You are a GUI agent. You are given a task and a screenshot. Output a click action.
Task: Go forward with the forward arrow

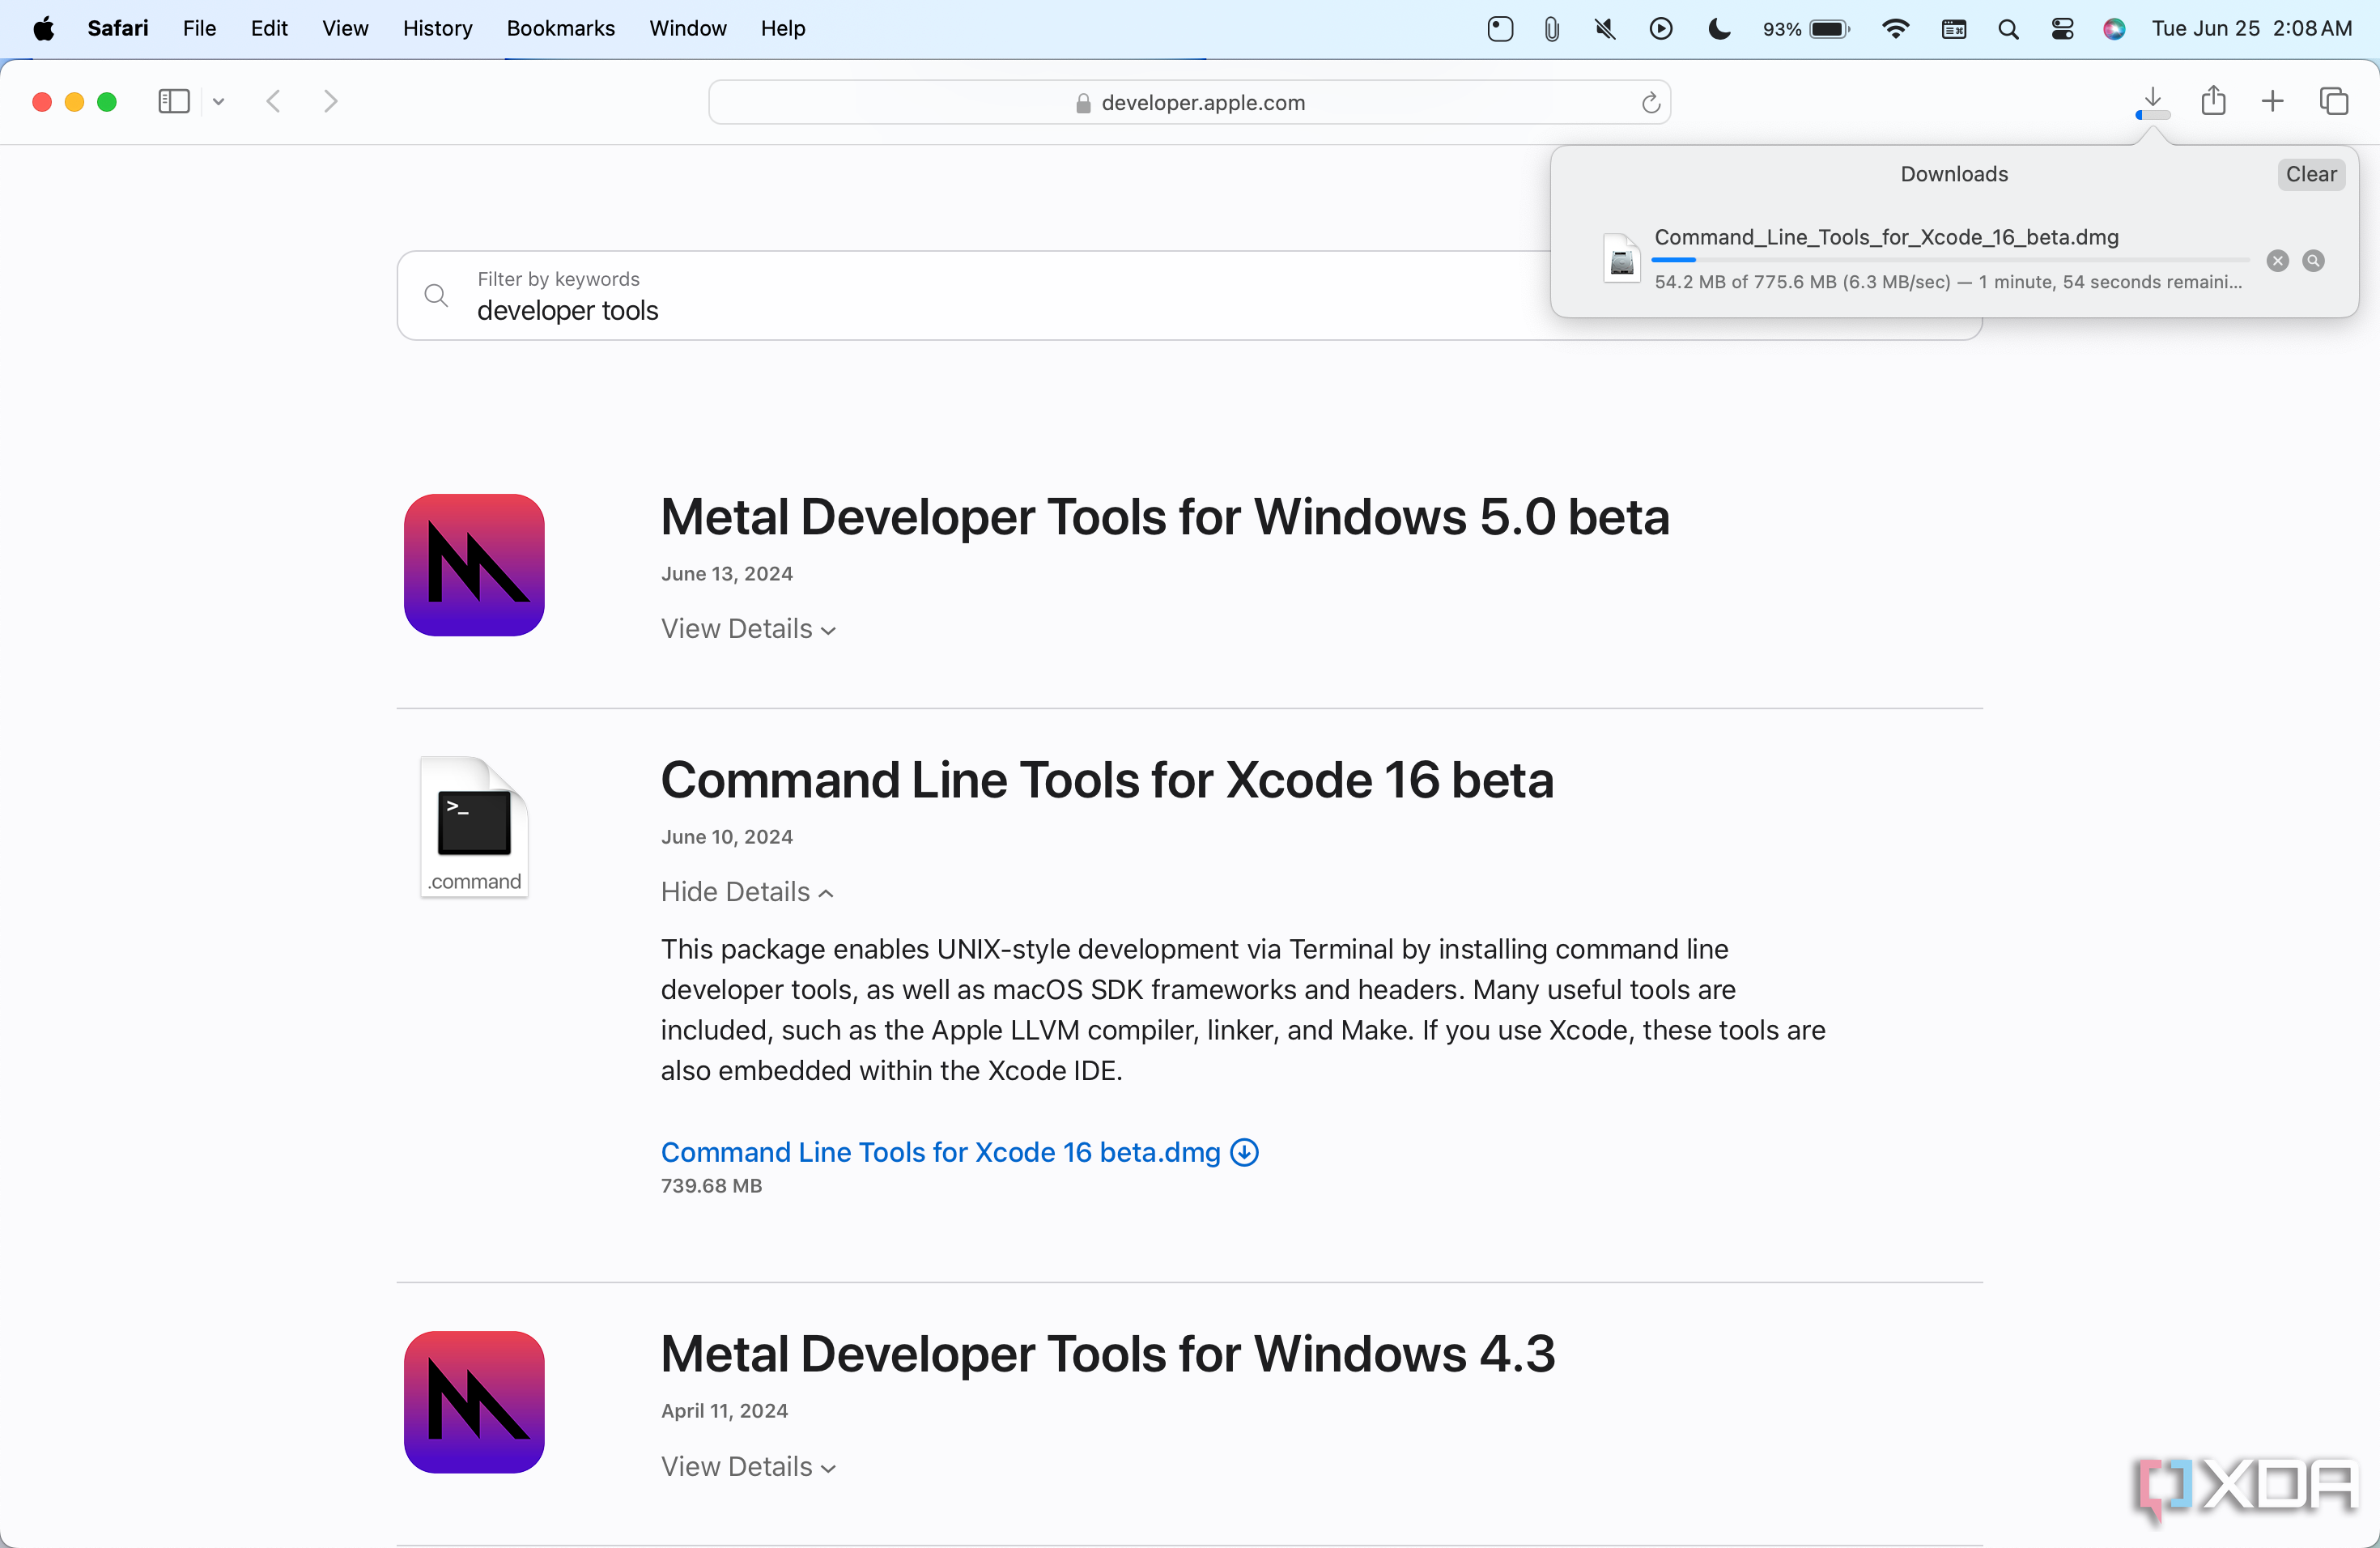coord(330,101)
